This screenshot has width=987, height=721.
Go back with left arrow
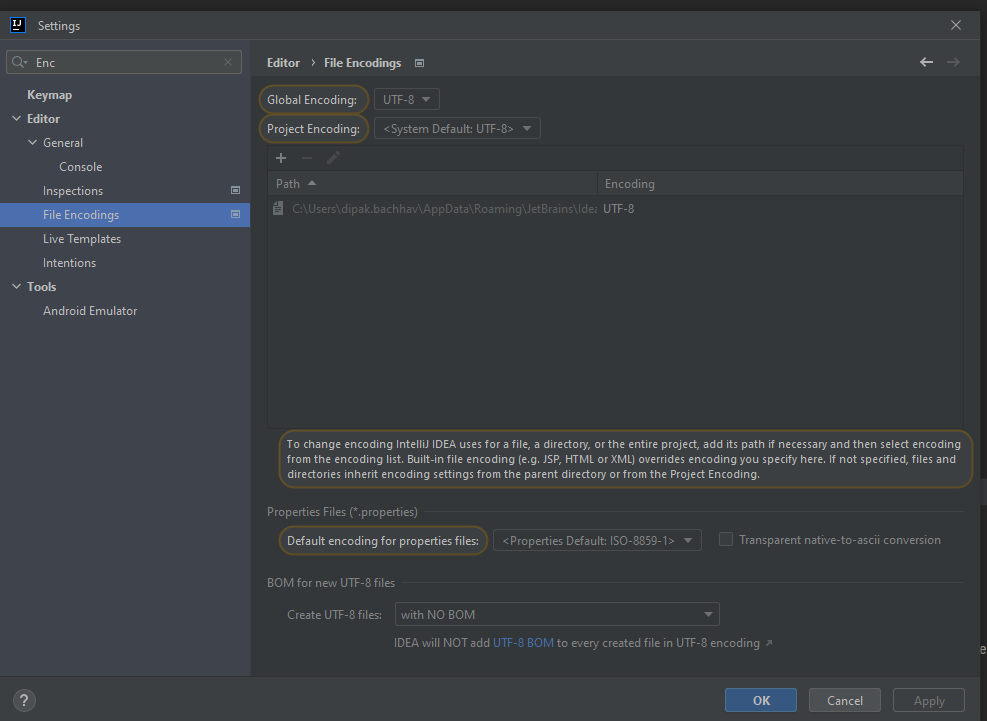coord(927,62)
